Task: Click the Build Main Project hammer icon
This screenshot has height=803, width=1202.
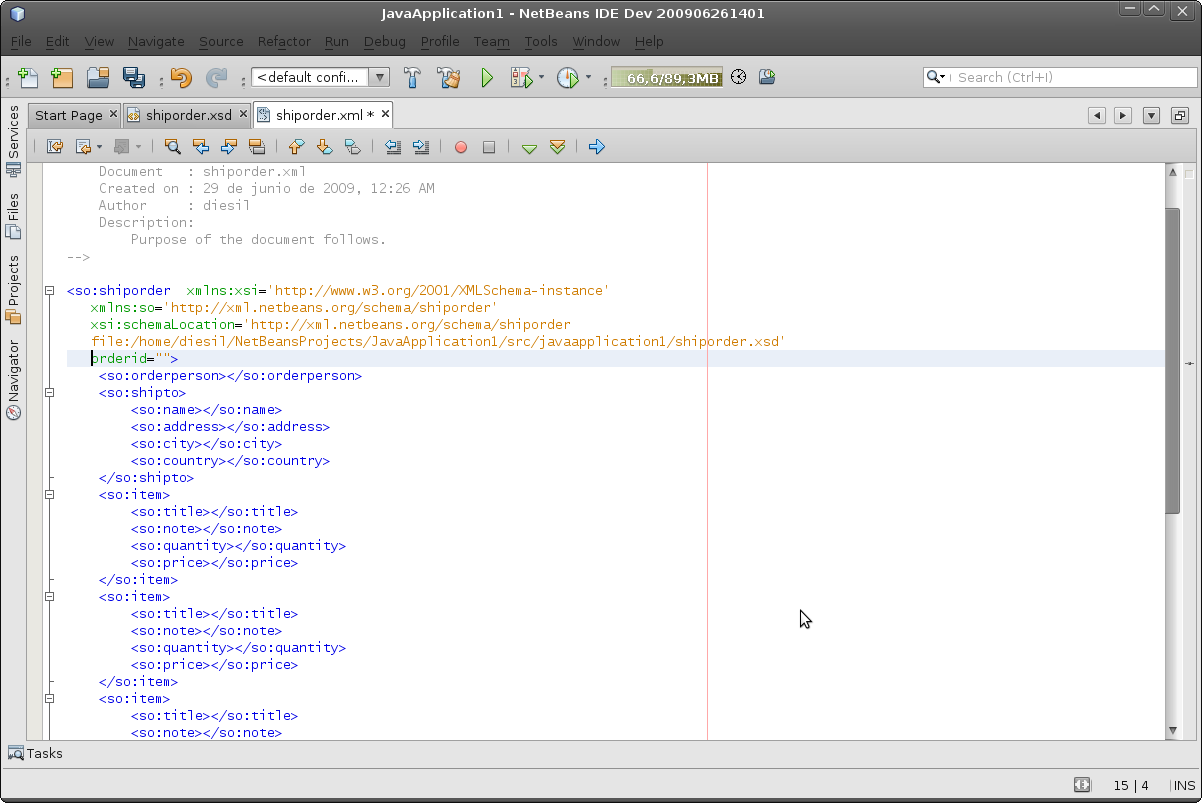Action: [412, 77]
